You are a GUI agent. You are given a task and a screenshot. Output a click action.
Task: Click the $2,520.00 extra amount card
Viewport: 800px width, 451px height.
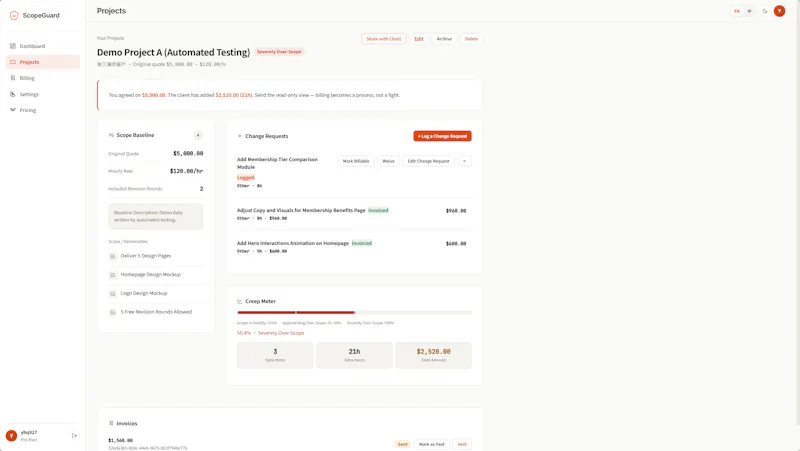pyautogui.click(x=433, y=355)
